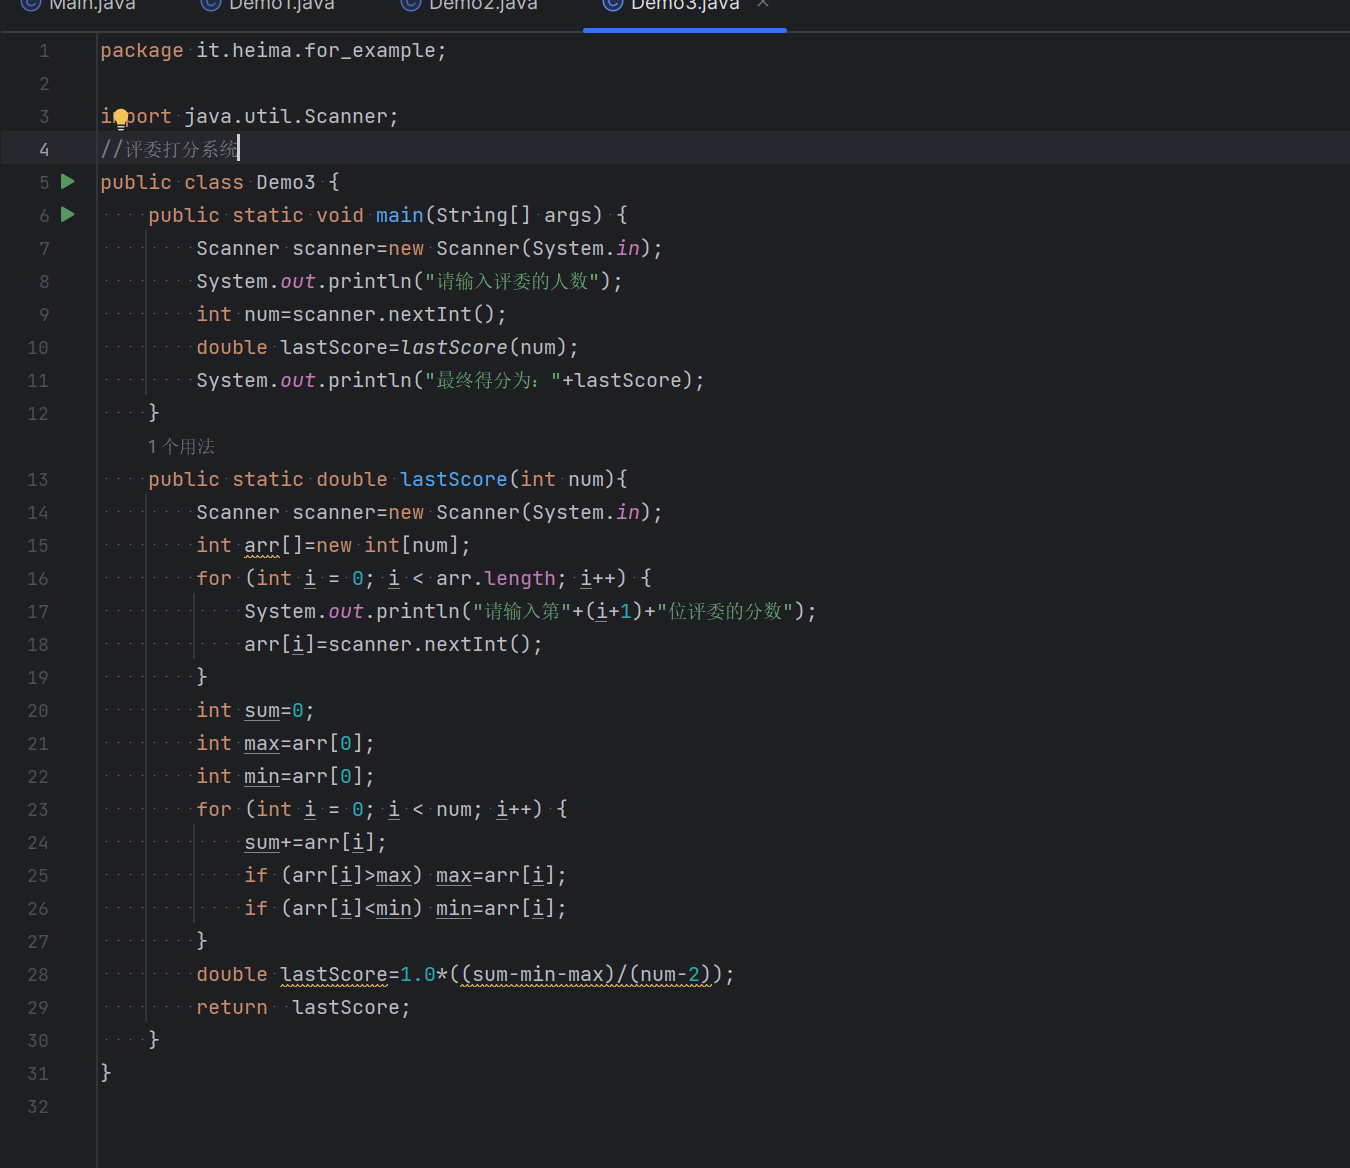Click the string "请输入评委的人数"
The height and width of the screenshot is (1168, 1350).
[x=512, y=281]
